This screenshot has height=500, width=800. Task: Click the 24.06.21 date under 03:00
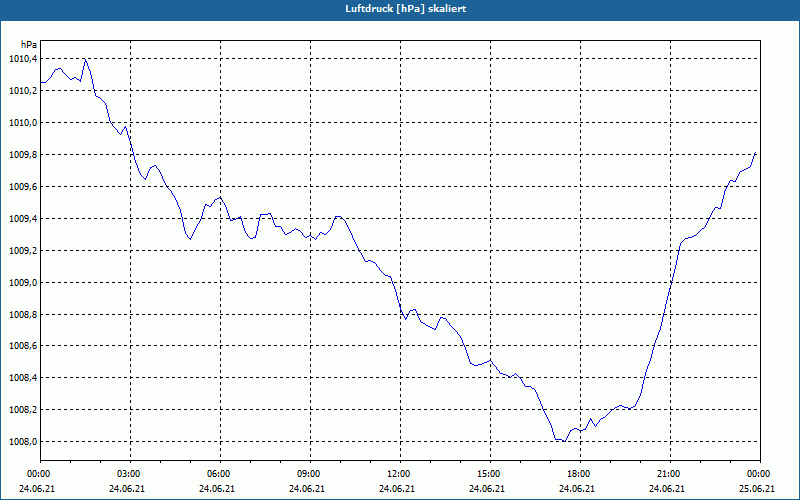[127, 488]
